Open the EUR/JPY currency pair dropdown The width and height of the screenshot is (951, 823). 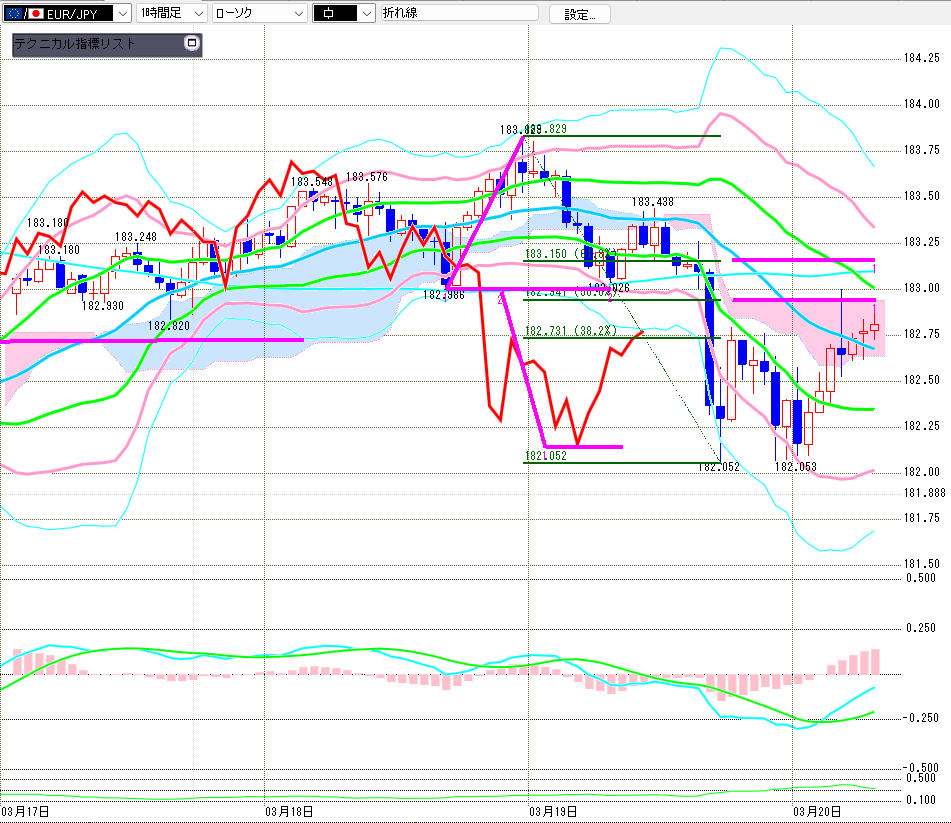[x=122, y=13]
